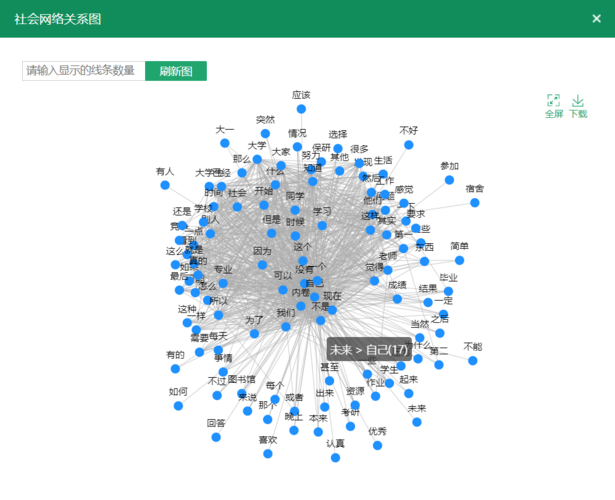Select the 成绩 node
Viewport: 615px width, 500px height.
pos(397,299)
